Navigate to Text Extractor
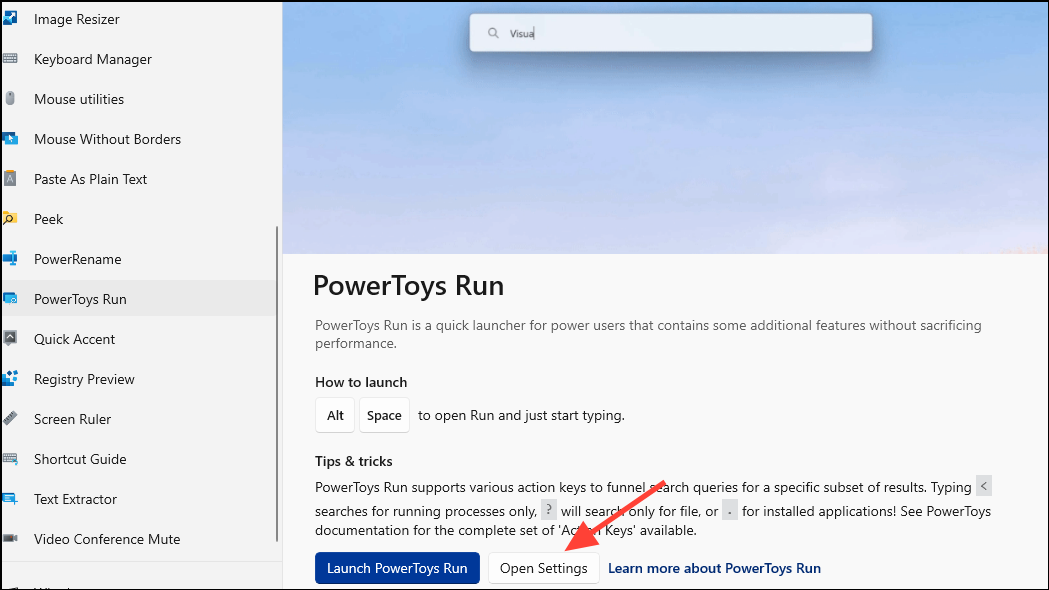Screen dimensions: 1049x590 point(139,499)
